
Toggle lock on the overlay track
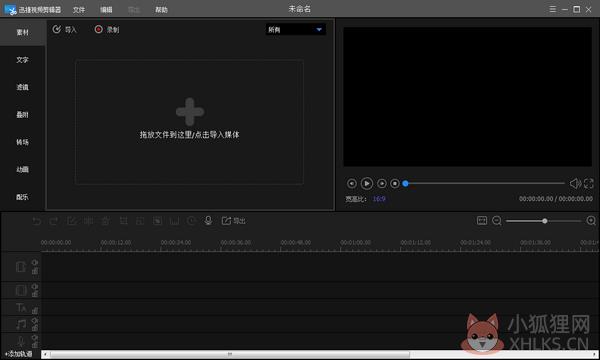[x=35, y=294]
